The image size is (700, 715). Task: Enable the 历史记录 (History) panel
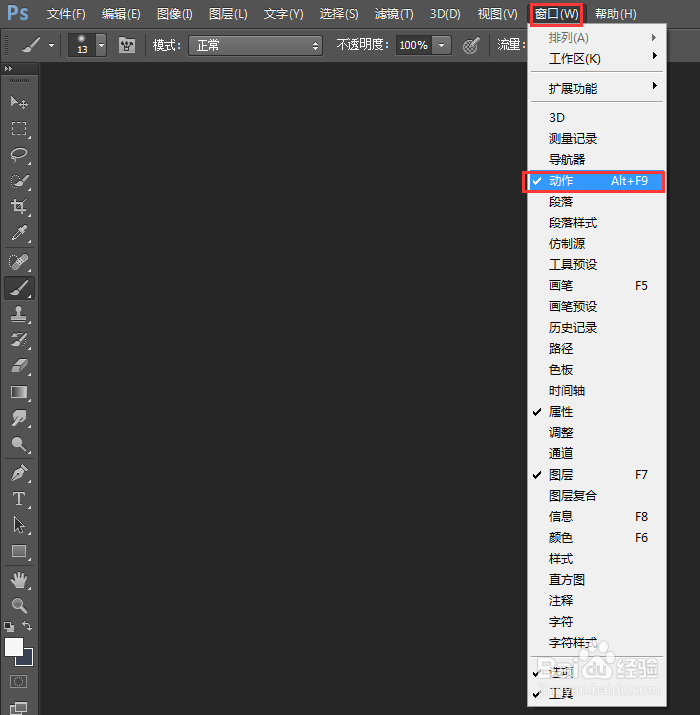[x=596, y=327]
